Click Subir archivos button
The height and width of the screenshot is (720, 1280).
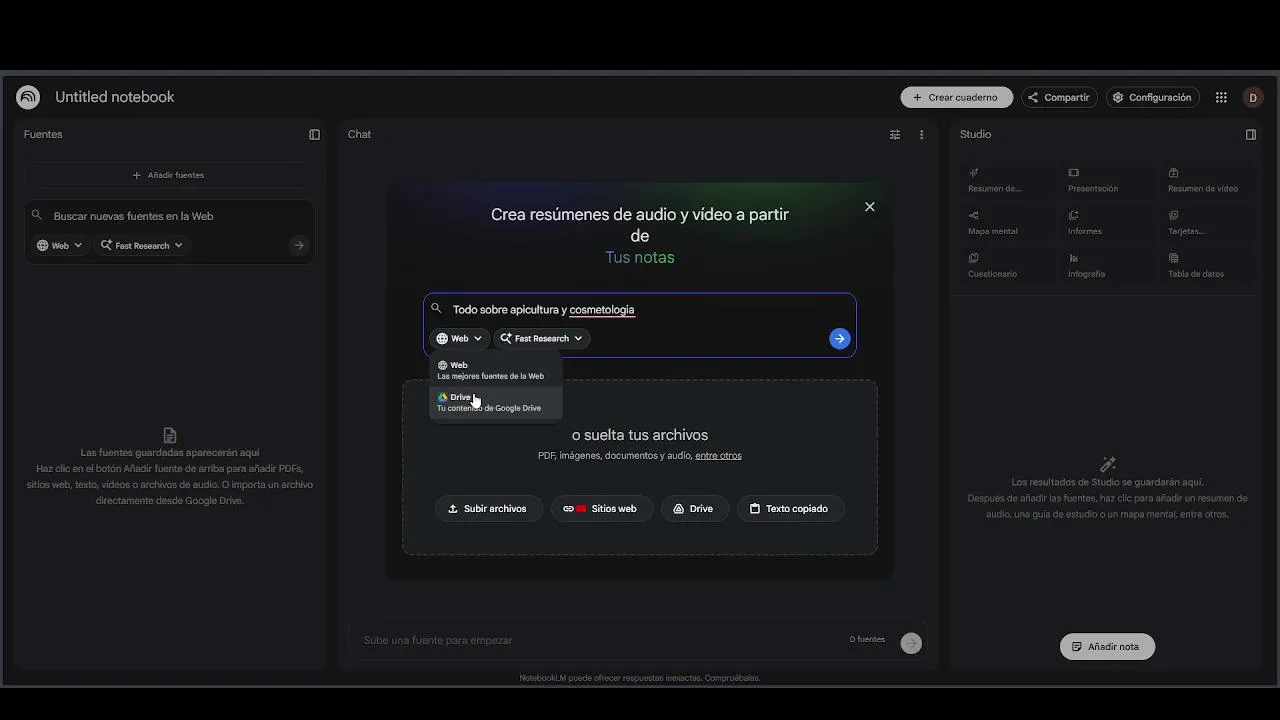point(488,509)
